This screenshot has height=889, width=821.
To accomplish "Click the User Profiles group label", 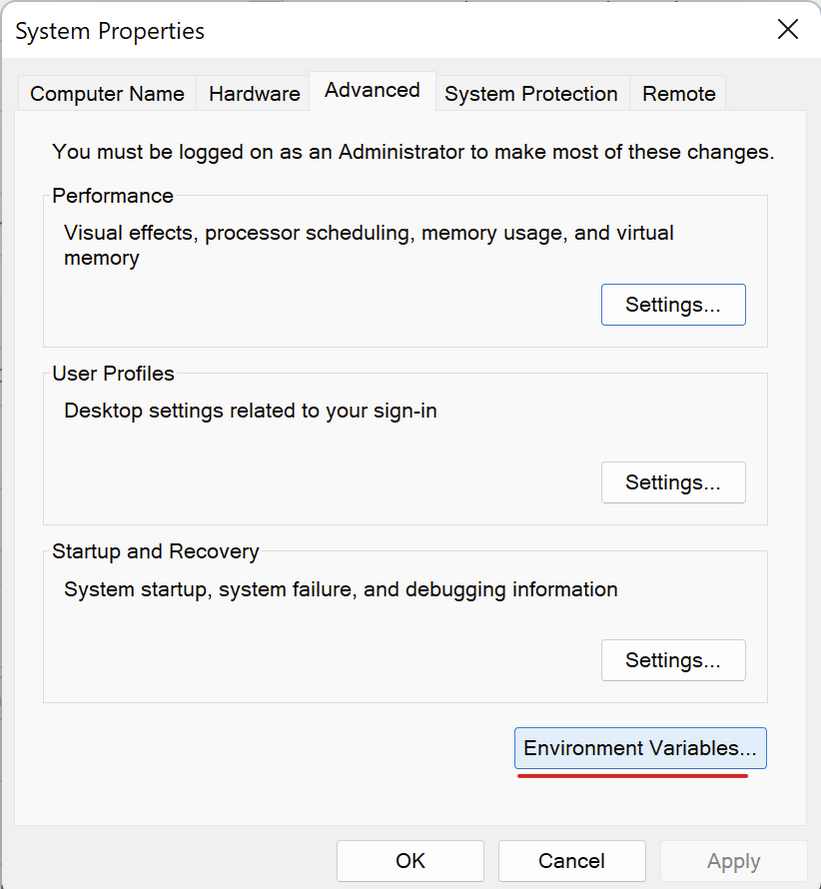I will 113,374.
